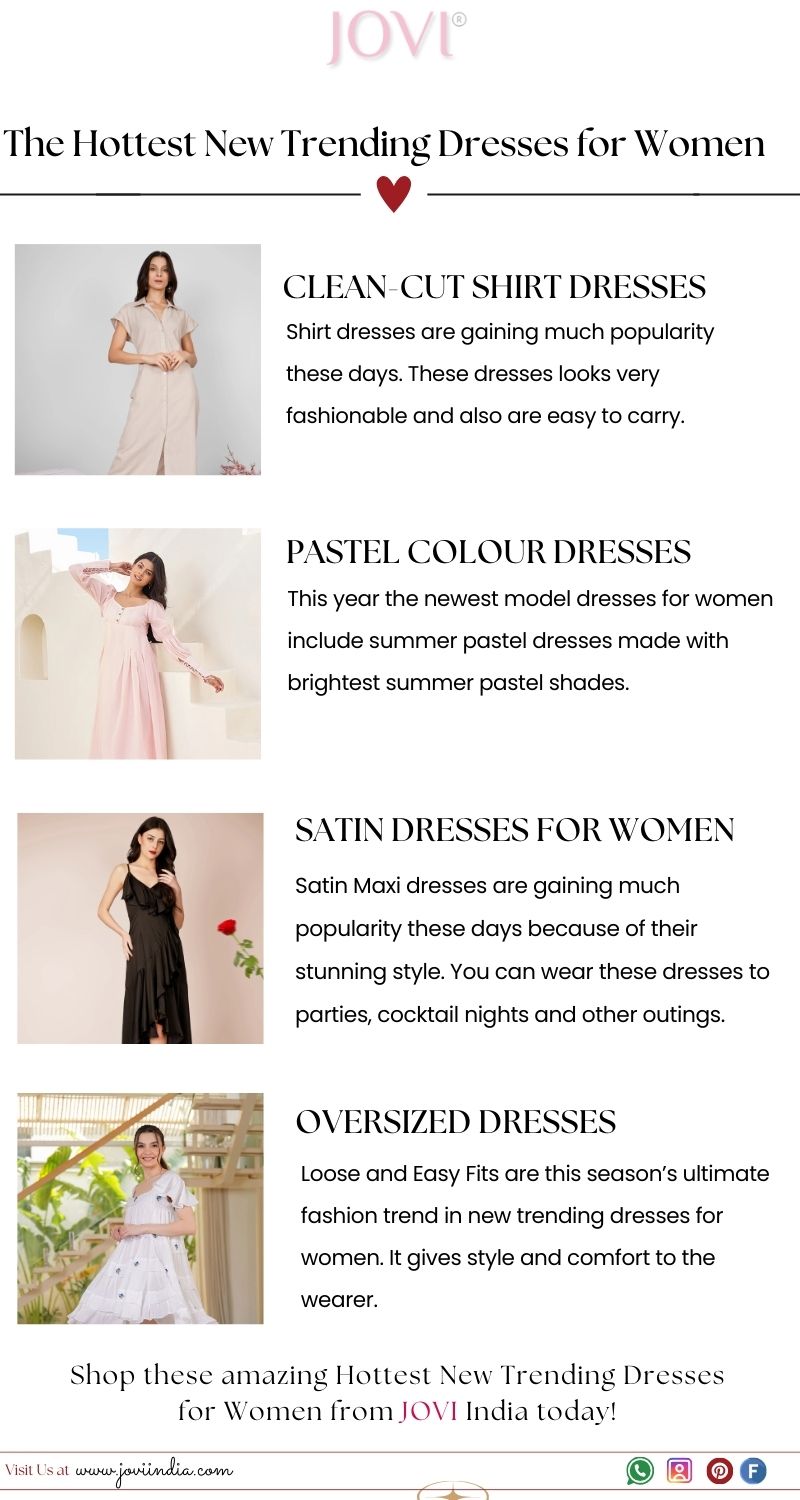Open the Facebook icon link
The width and height of the screenshot is (800, 1500).
(x=753, y=1471)
